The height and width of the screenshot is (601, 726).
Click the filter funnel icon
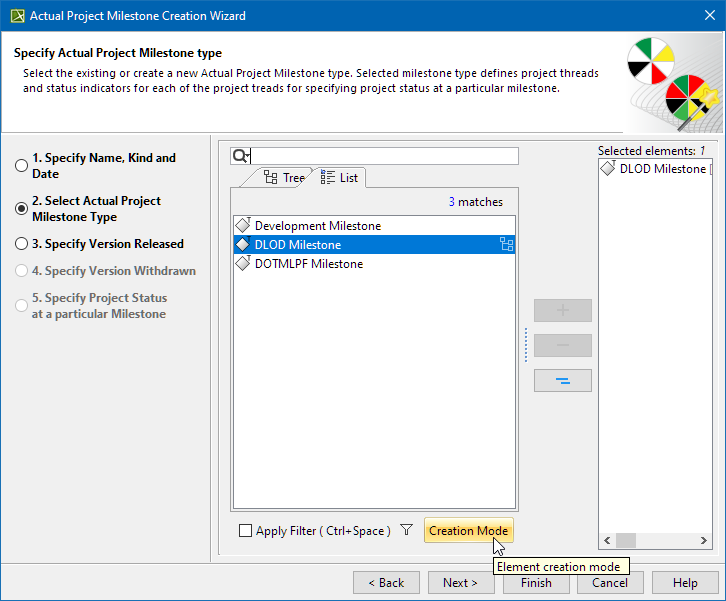click(407, 530)
